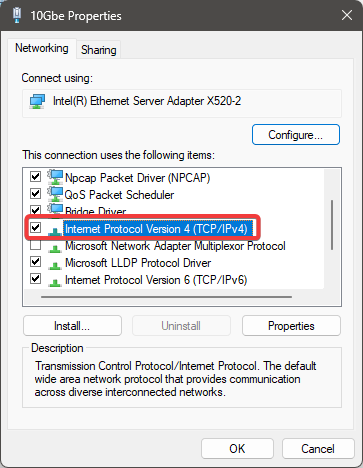
Task: Open Properties for the selected item
Action: click(x=291, y=326)
